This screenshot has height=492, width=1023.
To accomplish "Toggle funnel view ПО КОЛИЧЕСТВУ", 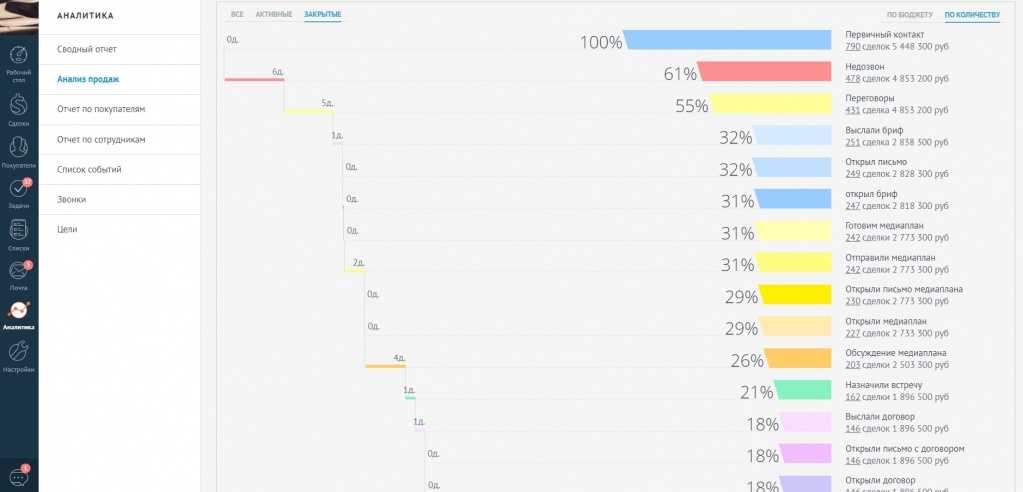I will [x=972, y=15].
